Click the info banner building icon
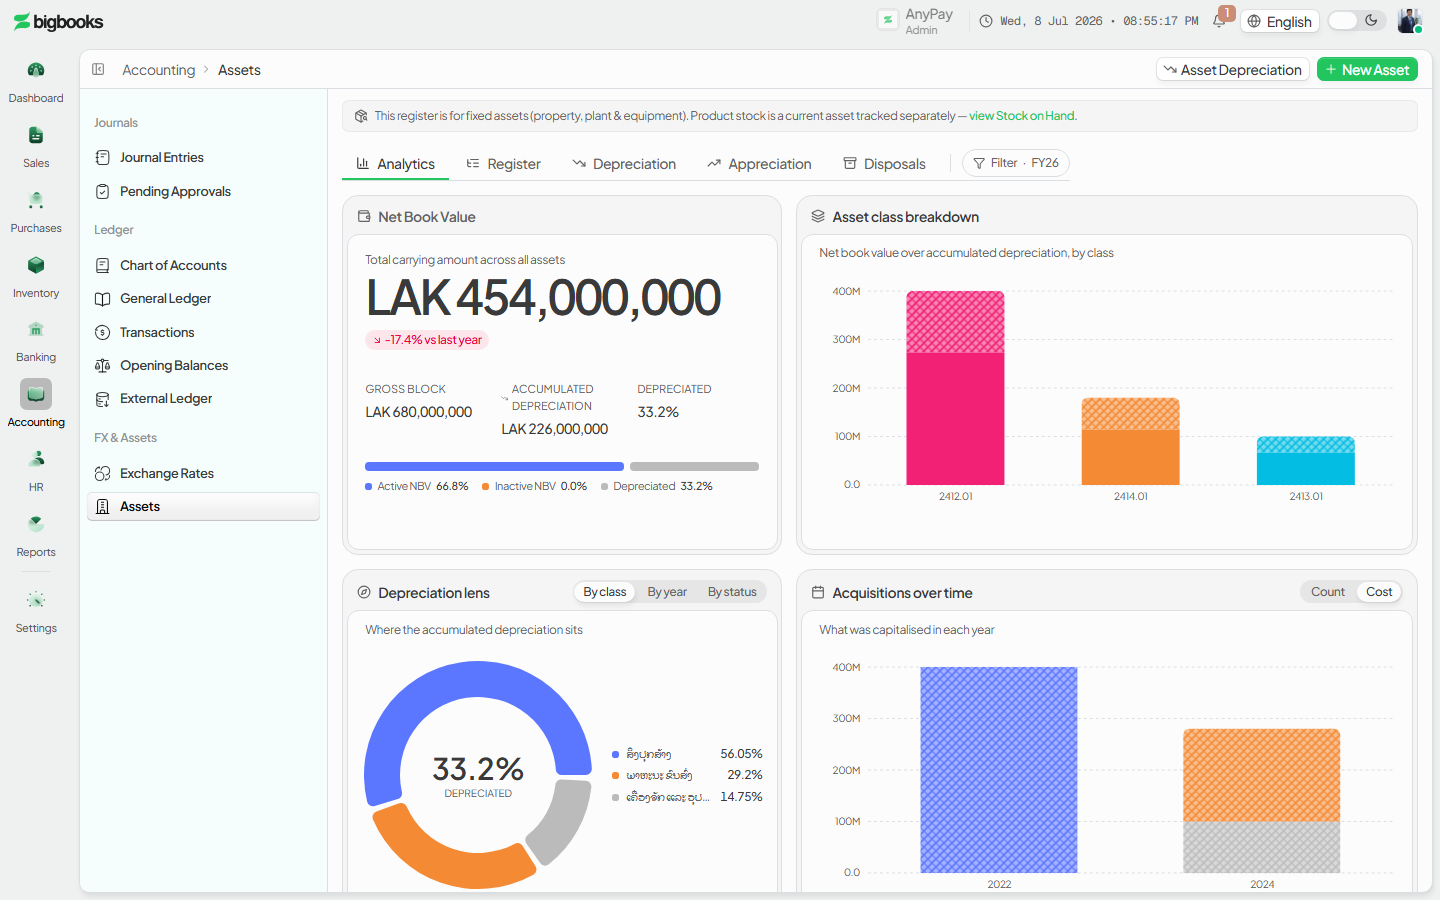Viewport: 1440px width, 900px height. pos(361,116)
